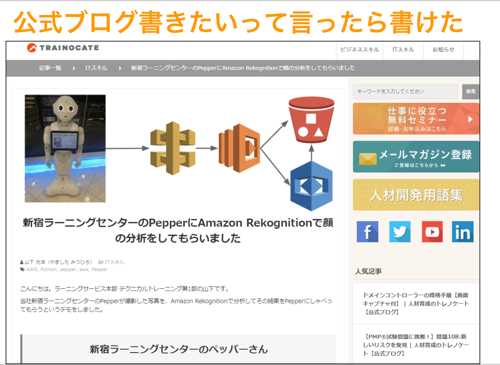Click the Amazon S3 bucket icon
The width and height of the screenshot is (500, 365).
click(x=311, y=120)
